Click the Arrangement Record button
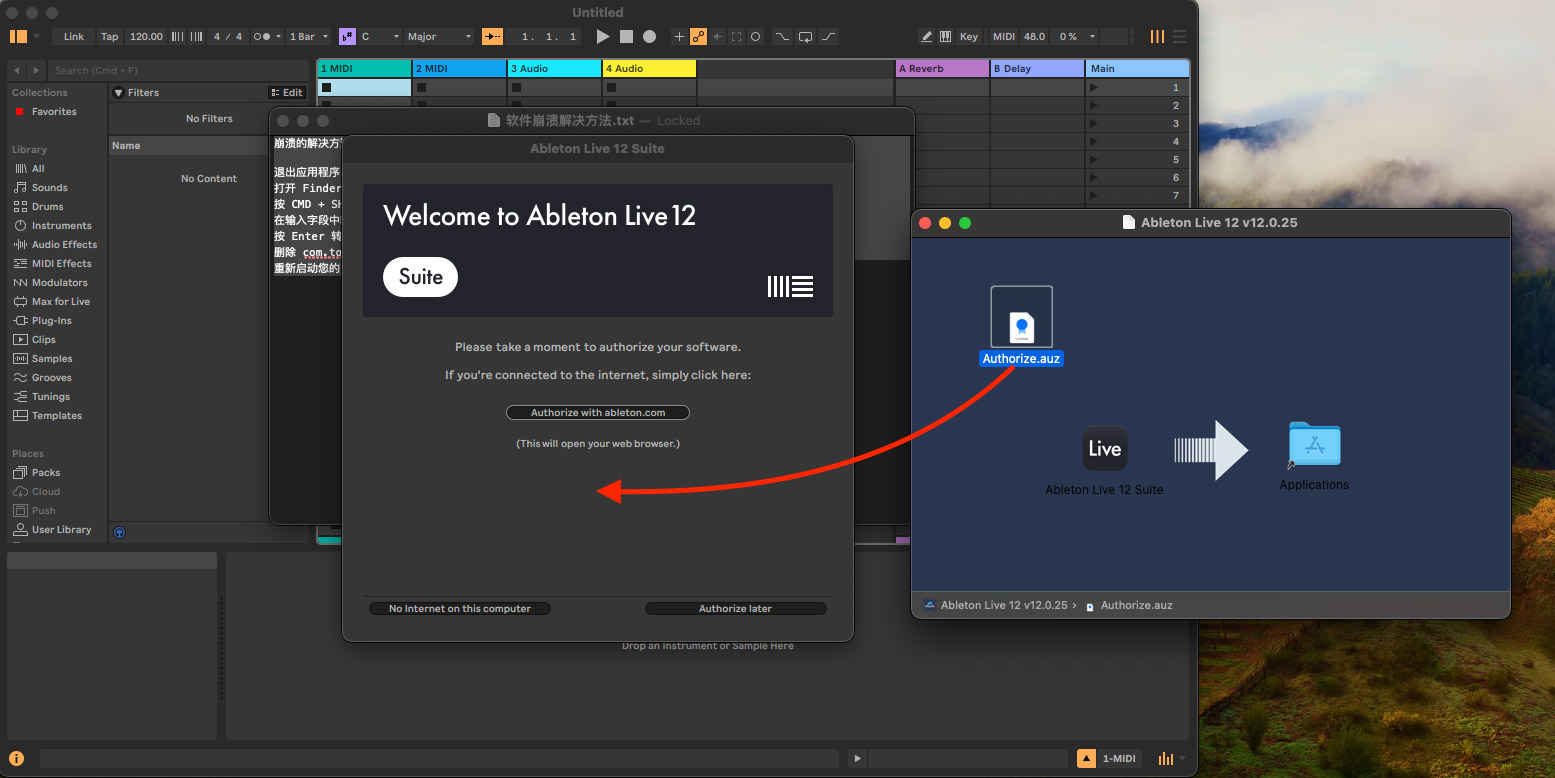Image resolution: width=1555 pixels, height=778 pixels. click(x=649, y=36)
